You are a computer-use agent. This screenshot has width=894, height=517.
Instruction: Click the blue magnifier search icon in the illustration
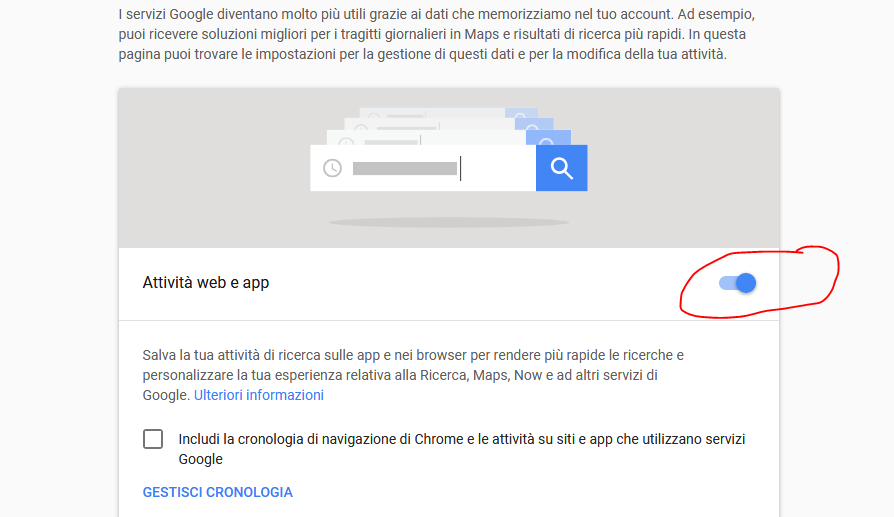click(562, 168)
